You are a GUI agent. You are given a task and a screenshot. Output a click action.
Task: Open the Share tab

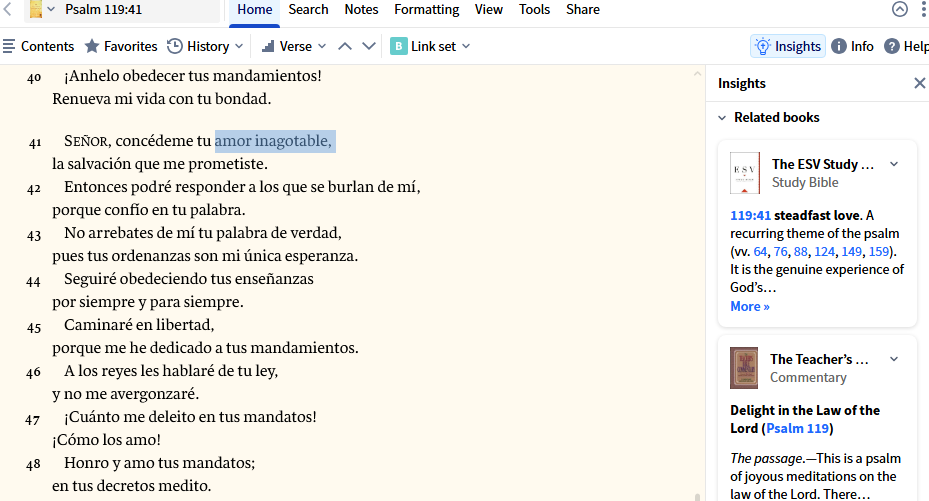coord(583,9)
